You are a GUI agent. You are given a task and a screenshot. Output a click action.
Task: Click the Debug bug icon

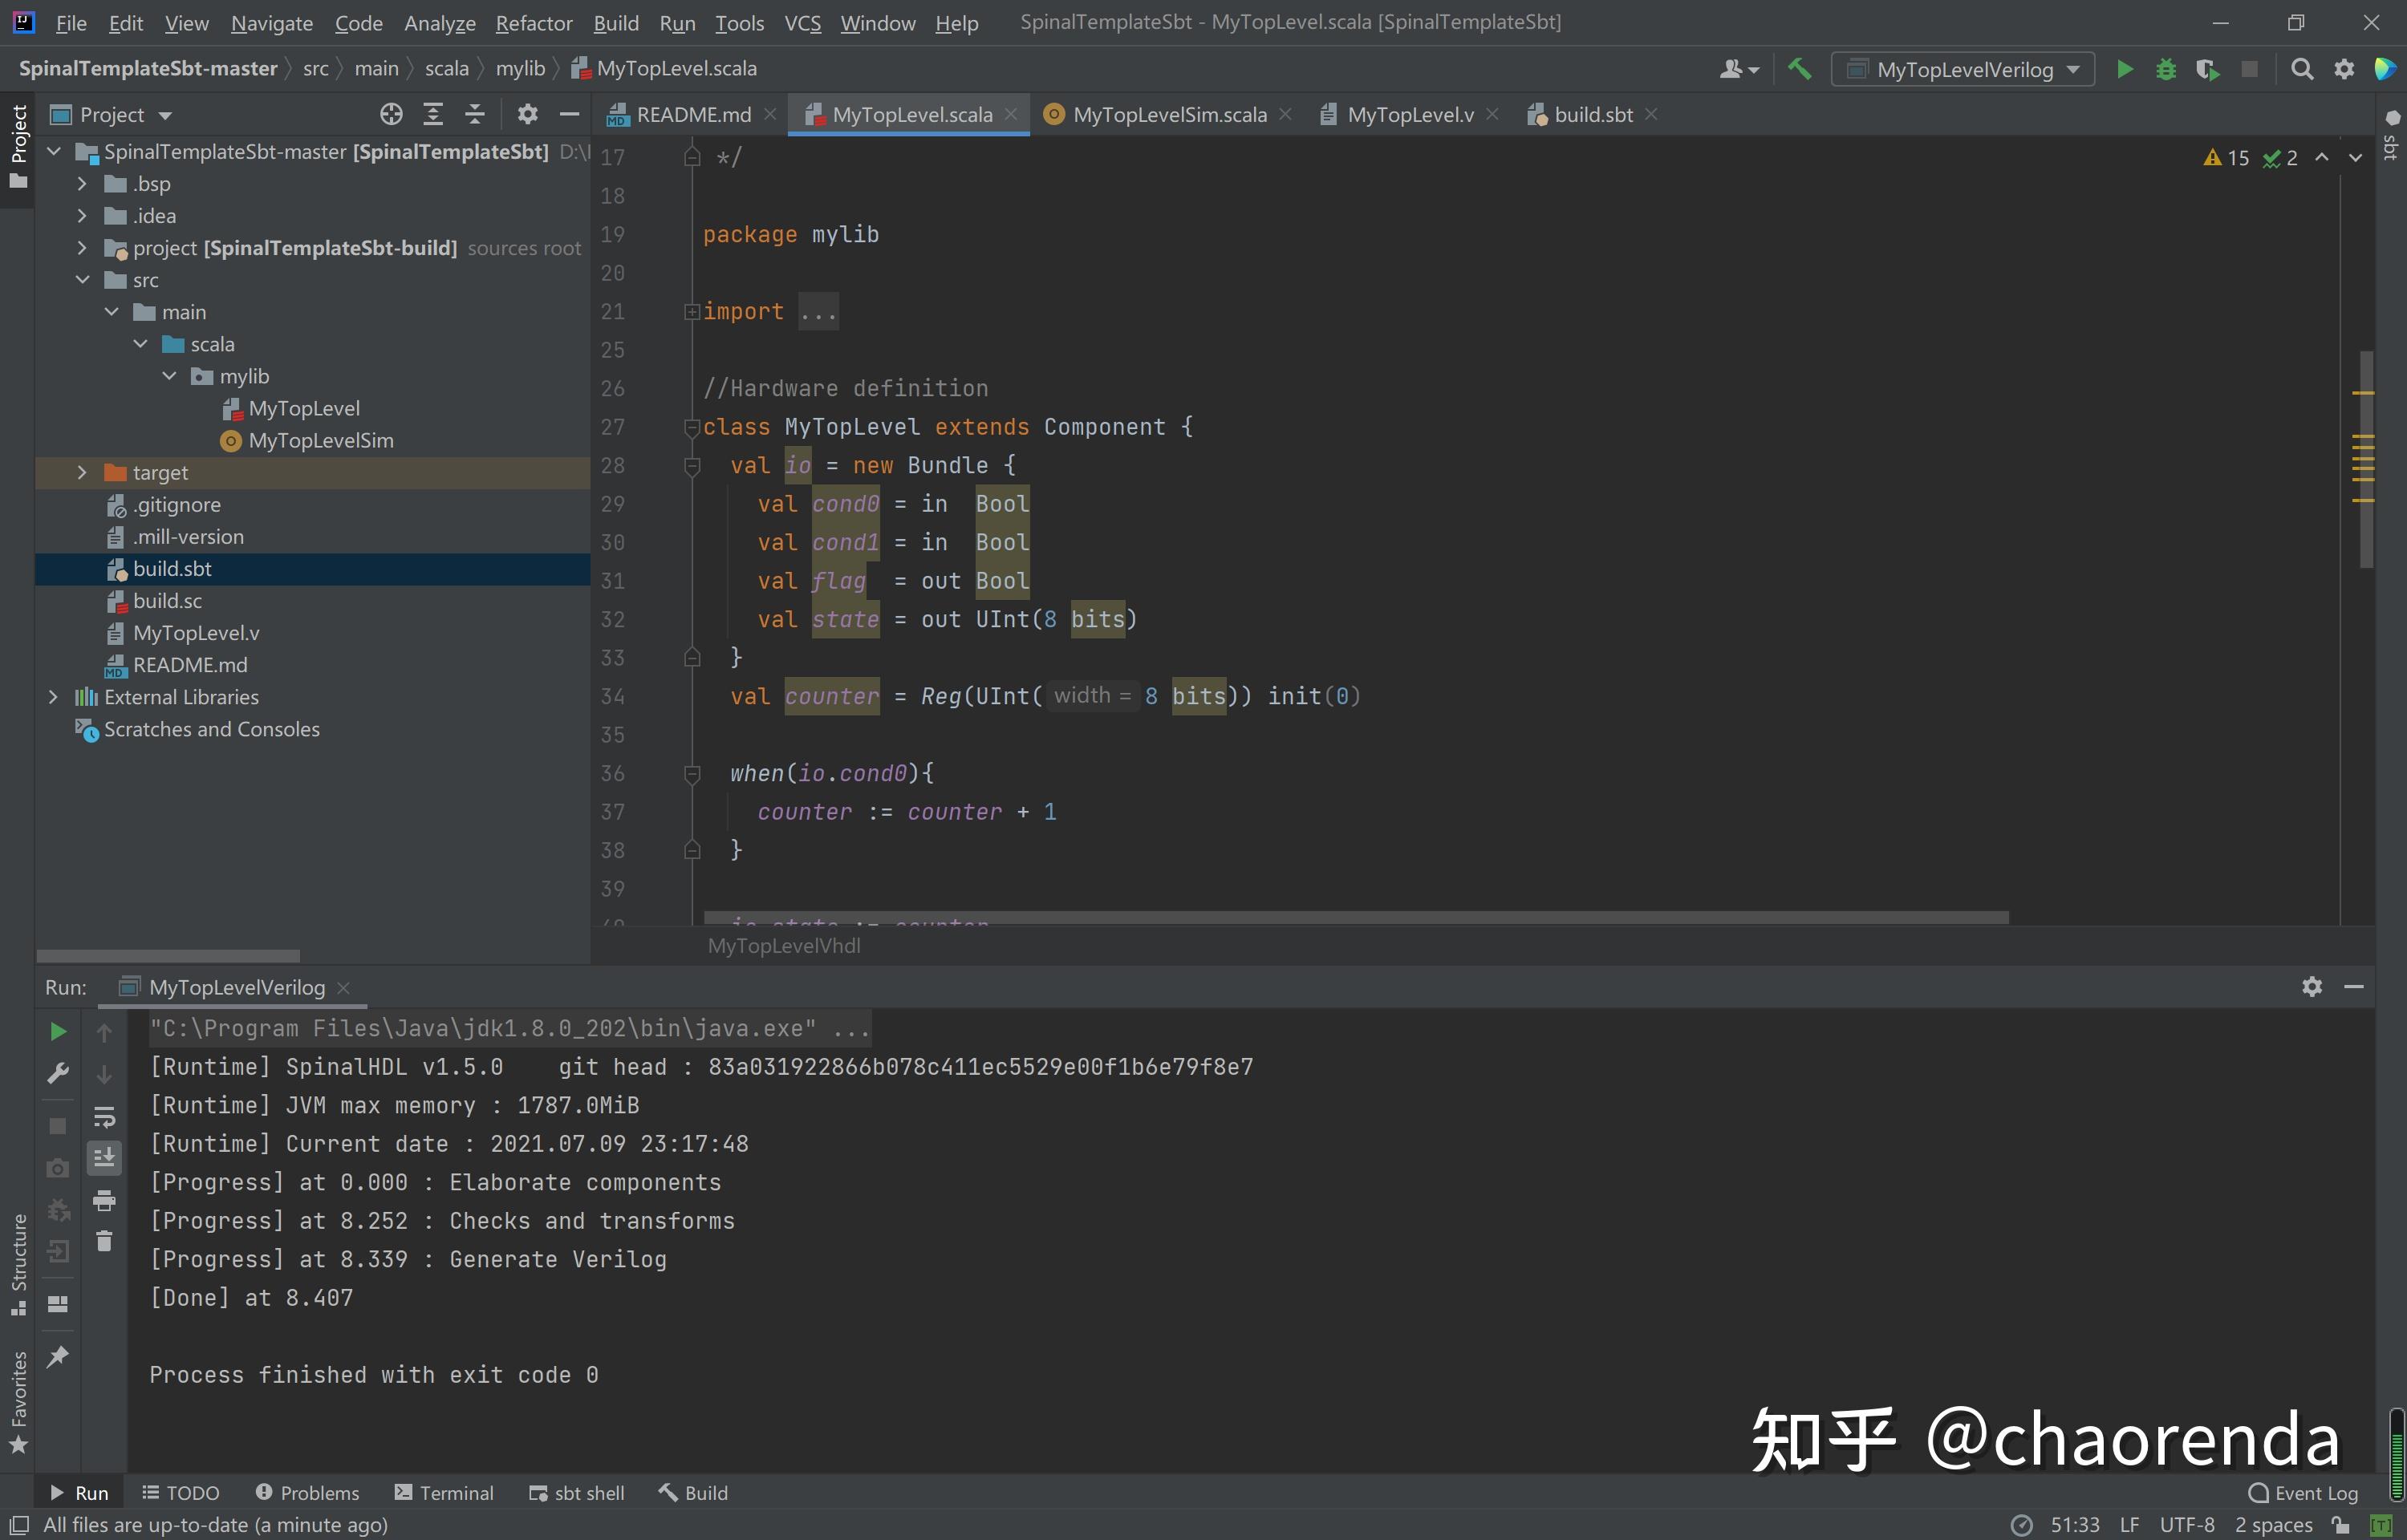2166,69
